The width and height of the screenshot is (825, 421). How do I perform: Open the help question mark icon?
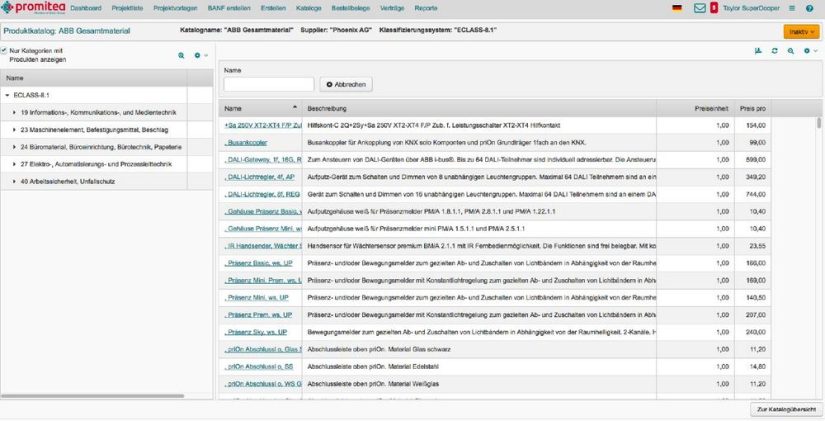pos(810,8)
